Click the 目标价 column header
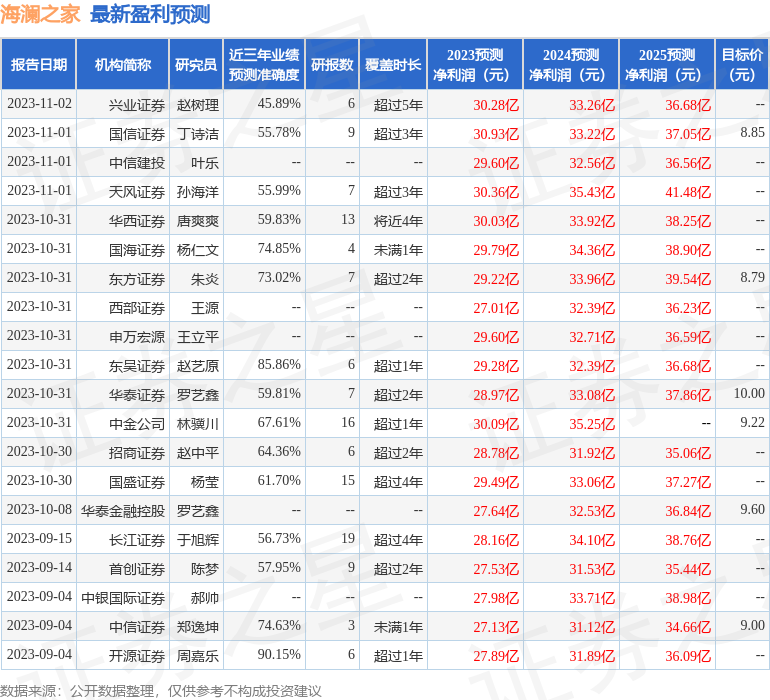Screen dimensions: 770x700 [742, 65]
